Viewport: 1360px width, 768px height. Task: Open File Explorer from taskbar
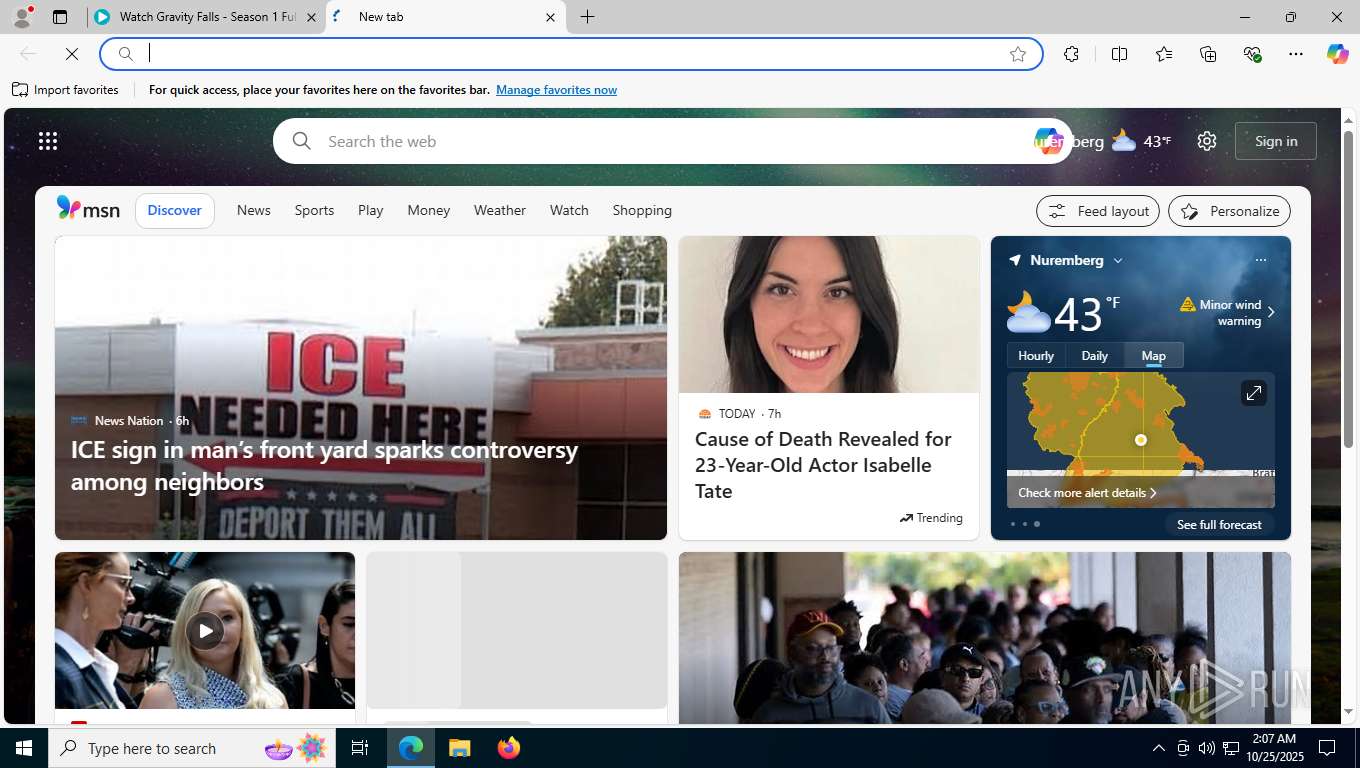459,748
